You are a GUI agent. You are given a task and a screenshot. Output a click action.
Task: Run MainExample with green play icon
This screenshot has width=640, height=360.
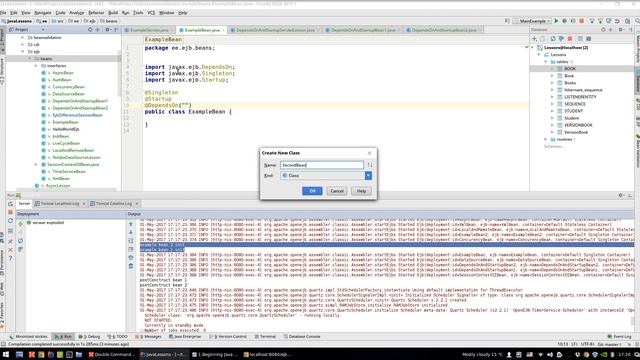[556, 21]
